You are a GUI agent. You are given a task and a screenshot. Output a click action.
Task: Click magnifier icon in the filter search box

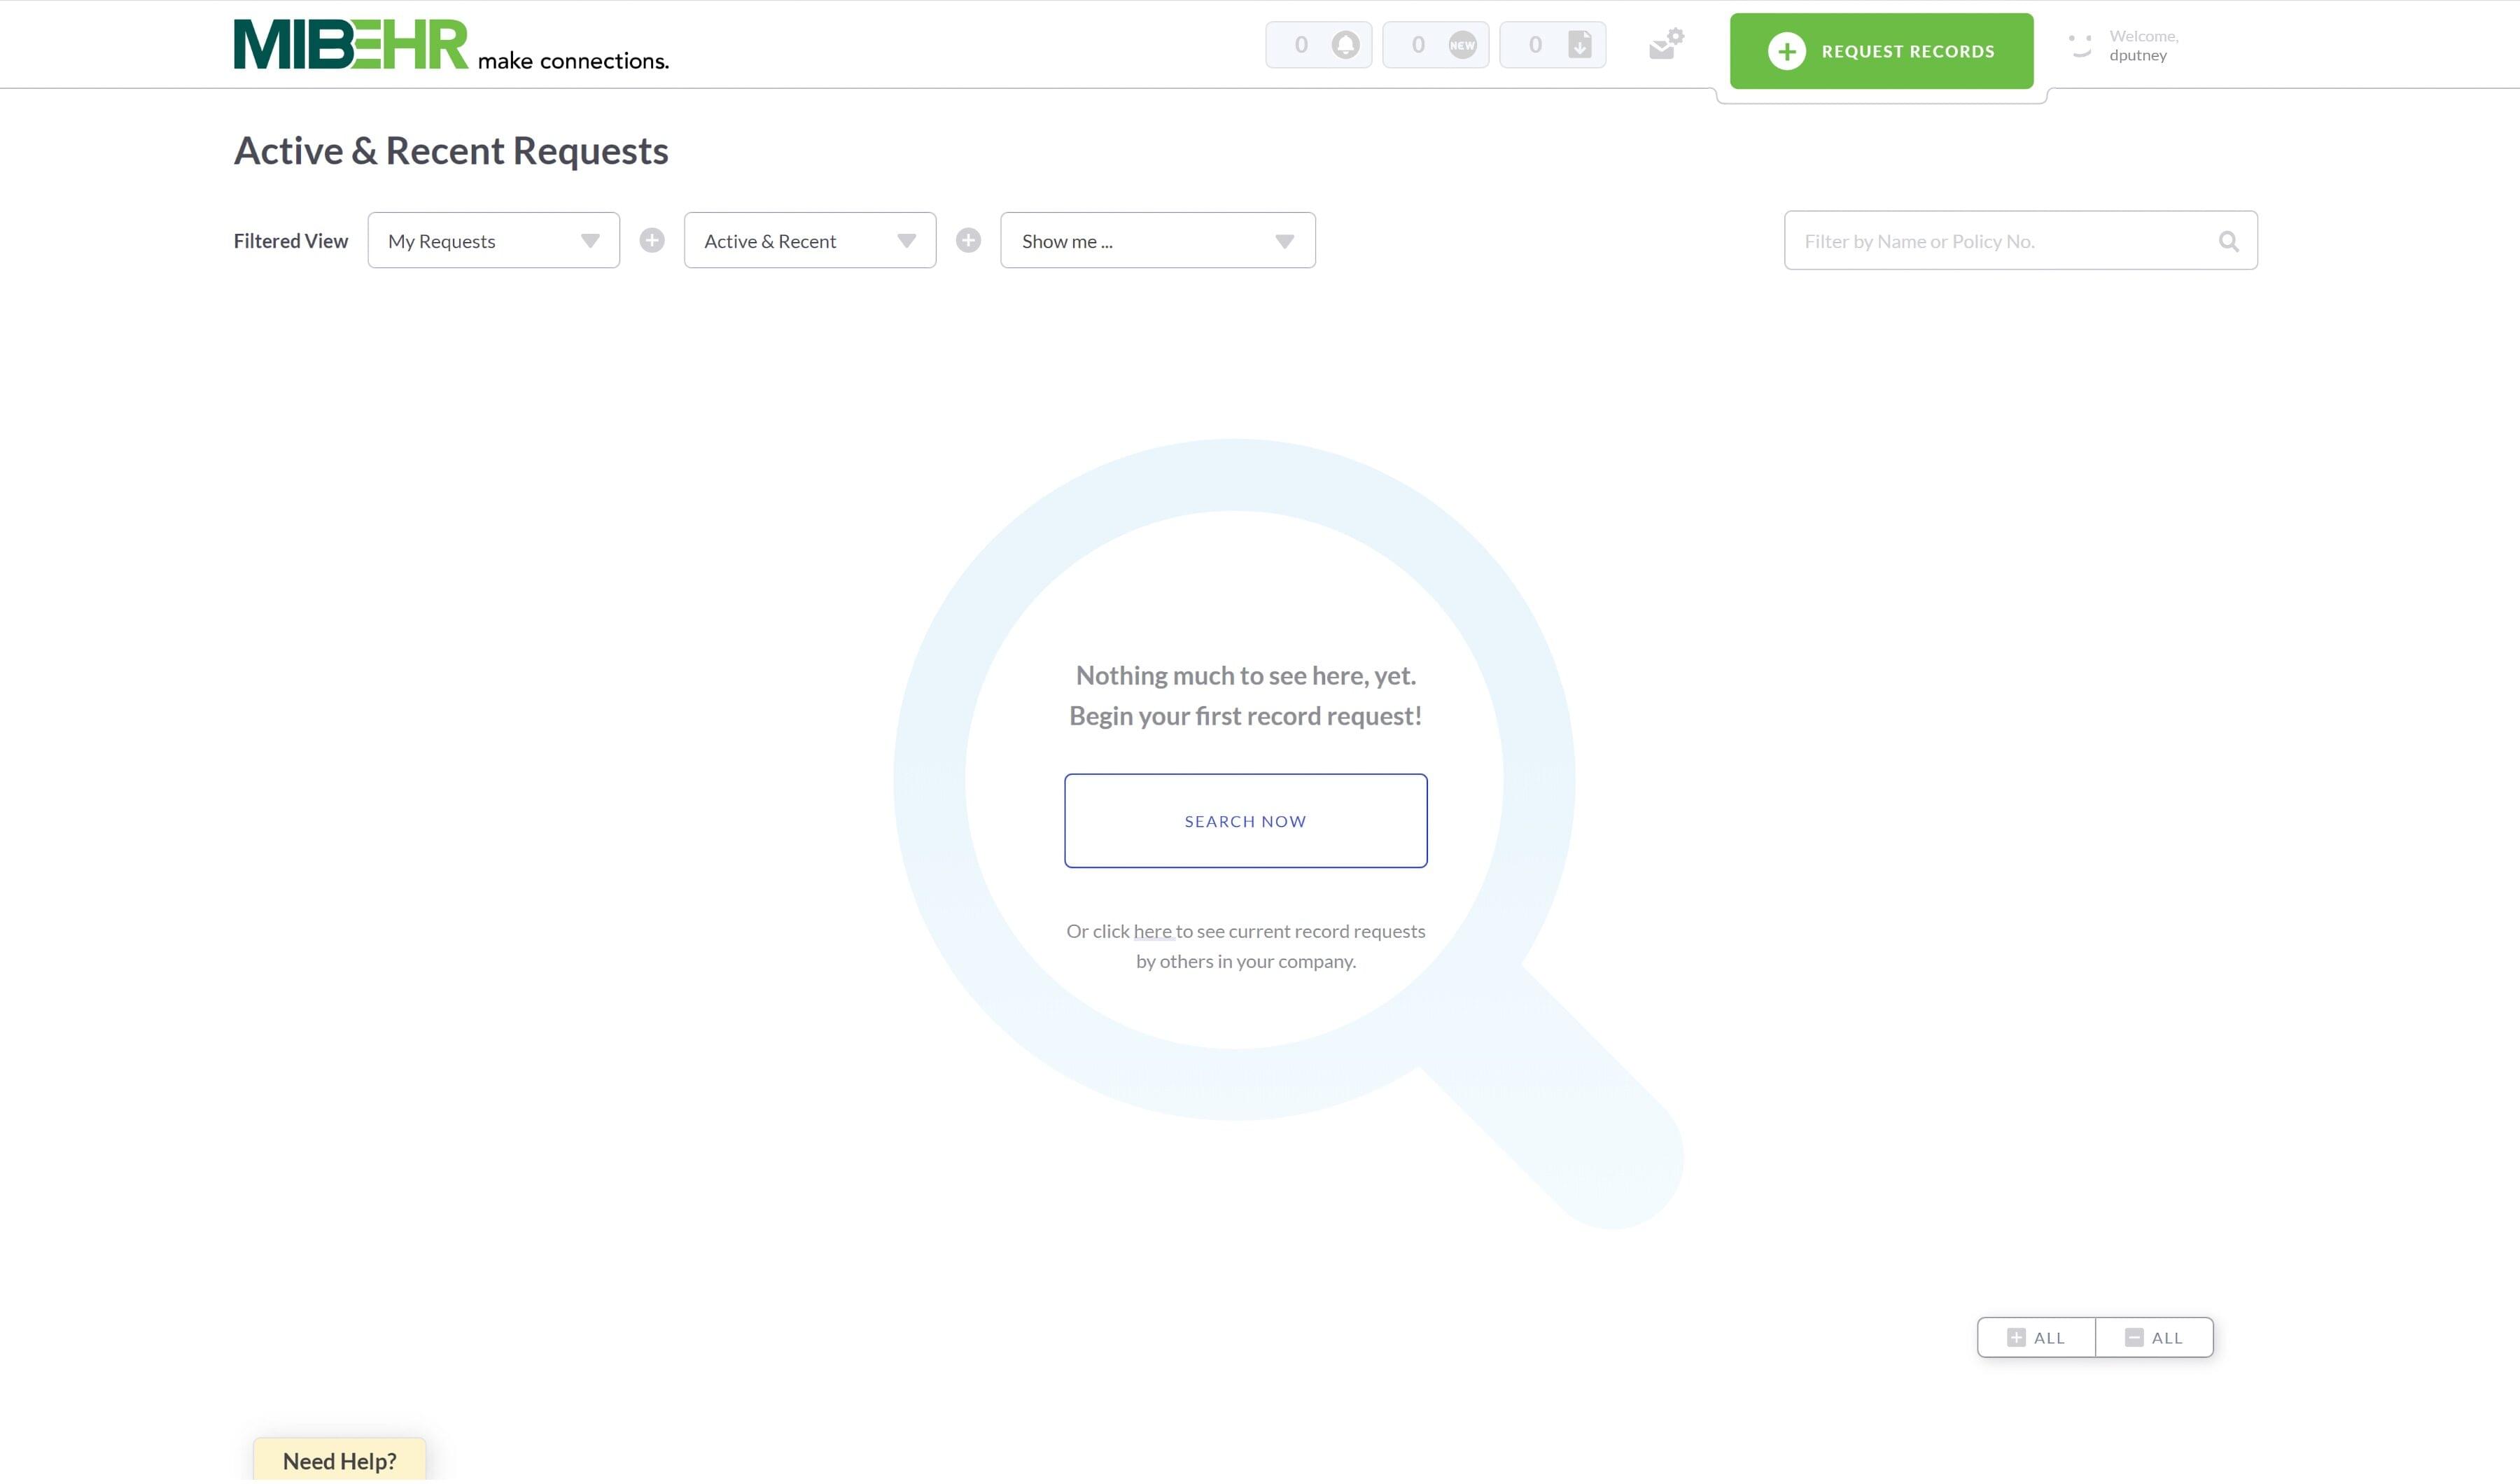point(2228,241)
